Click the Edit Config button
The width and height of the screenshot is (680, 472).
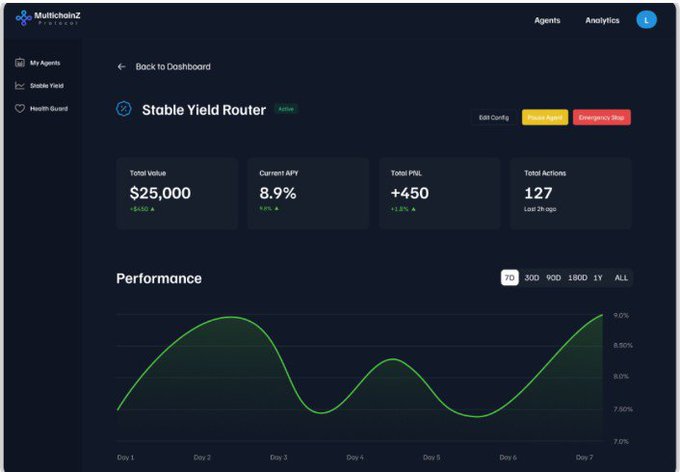pyautogui.click(x=494, y=118)
